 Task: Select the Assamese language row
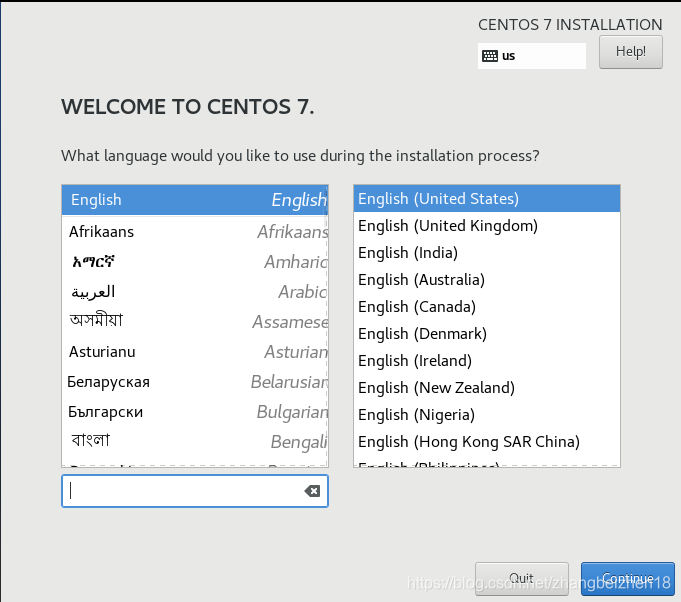(x=195, y=322)
